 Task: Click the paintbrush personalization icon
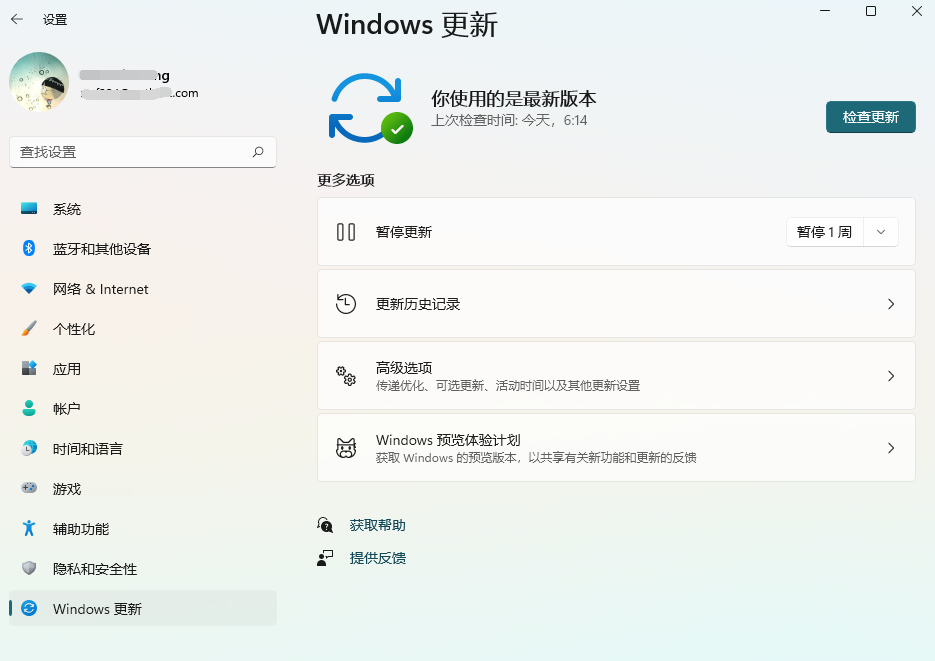pyautogui.click(x=29, y=328)
